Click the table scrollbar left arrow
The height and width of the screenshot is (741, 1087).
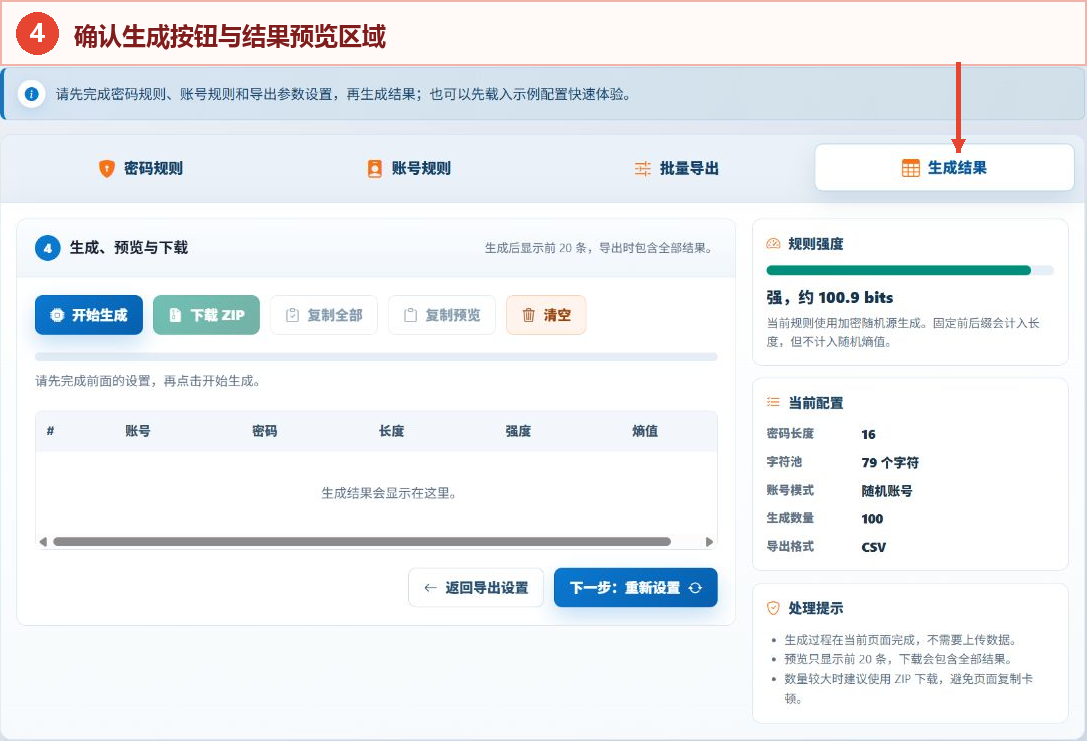coord(43,541)
